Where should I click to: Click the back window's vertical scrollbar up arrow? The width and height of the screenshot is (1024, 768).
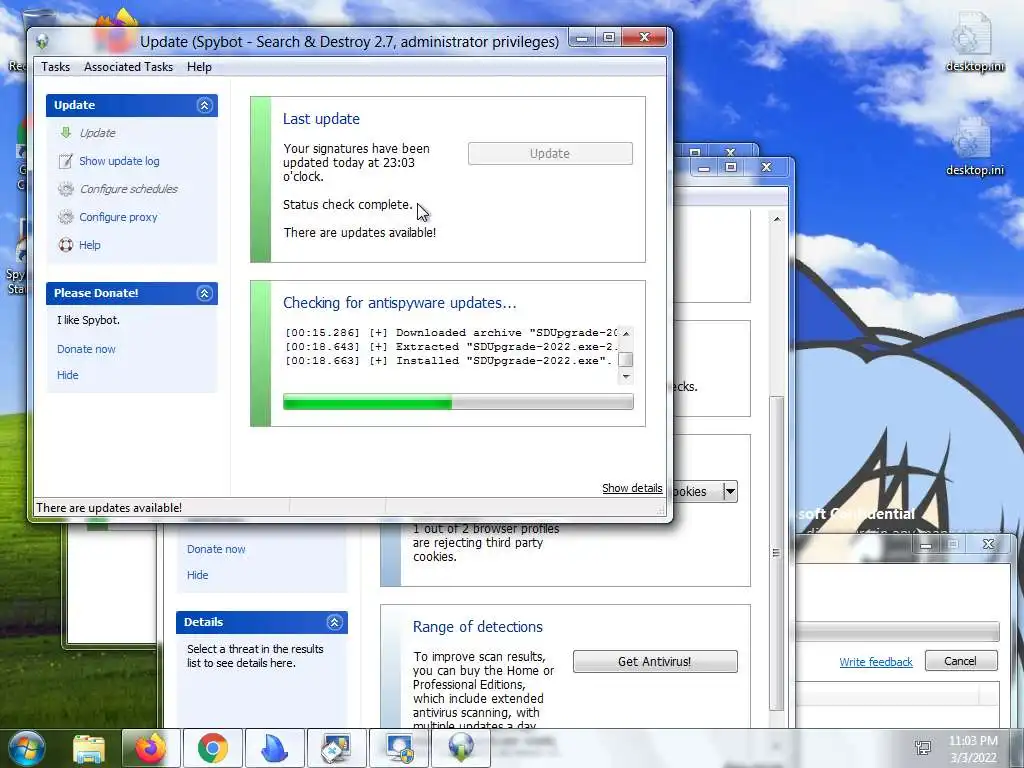click(x=776, y=219)
